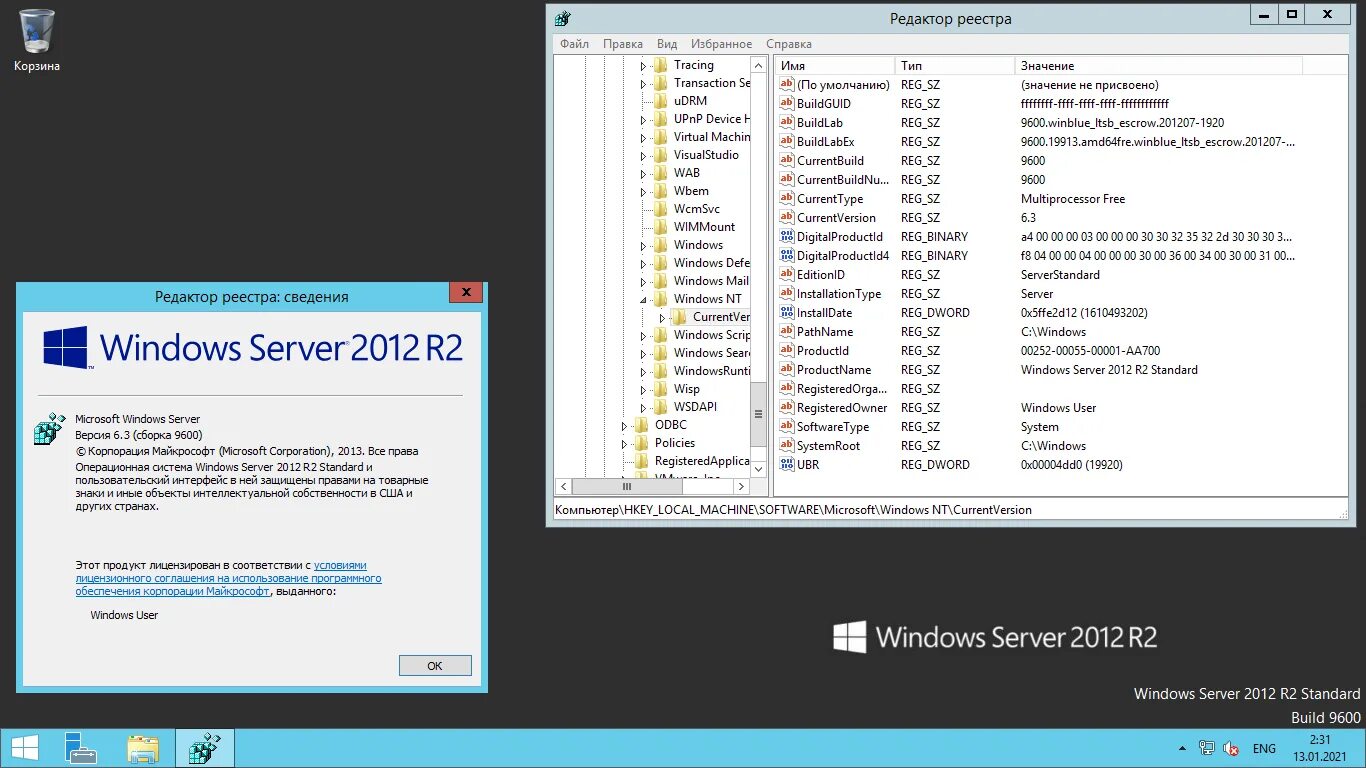
Task: Select the DigitalProductId binary value icon
Action: [x=786, y=237]
